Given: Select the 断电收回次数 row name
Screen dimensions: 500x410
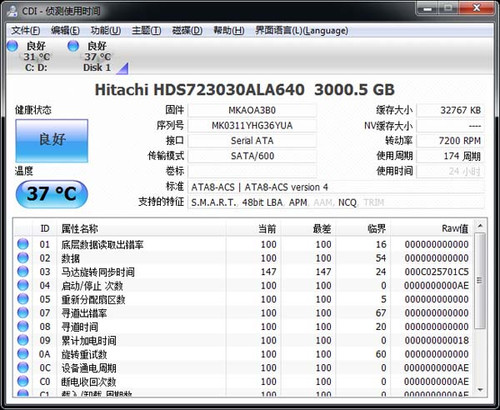Looking at the screenshot, I should click(x=89, y=382).
